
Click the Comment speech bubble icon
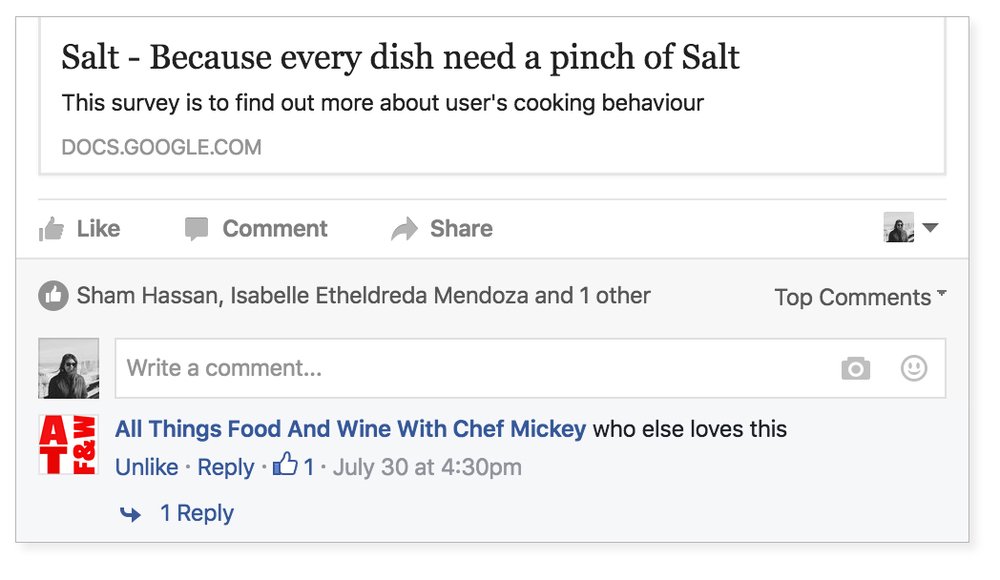196,228
